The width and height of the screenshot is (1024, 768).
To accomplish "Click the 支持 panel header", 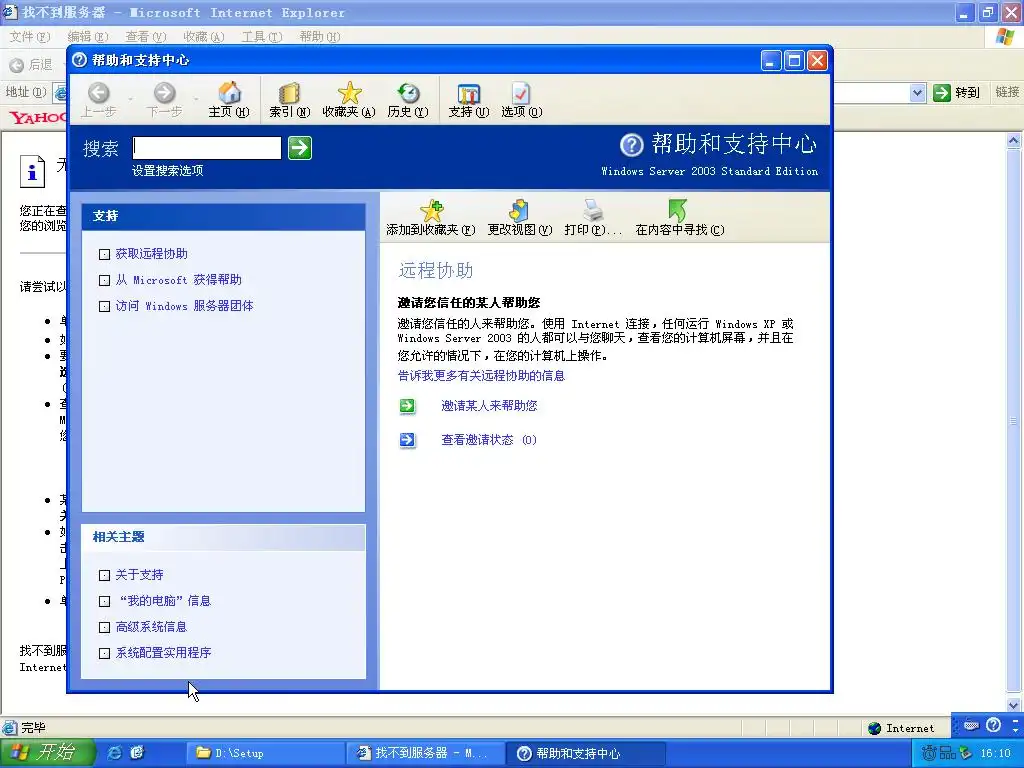I will [x=223, y=216].
